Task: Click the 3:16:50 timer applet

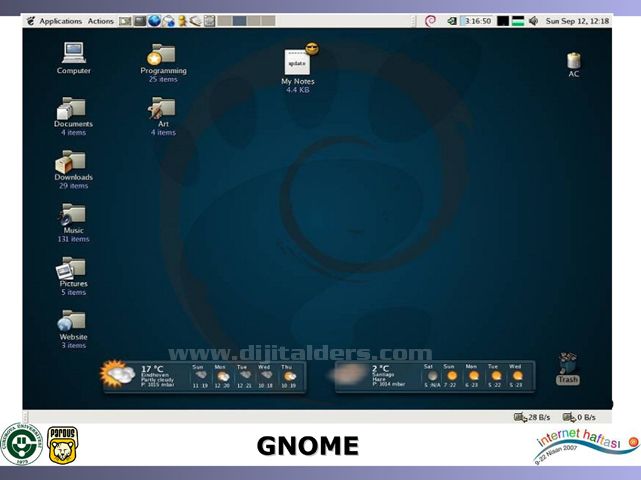Action: tap(475, 21)
